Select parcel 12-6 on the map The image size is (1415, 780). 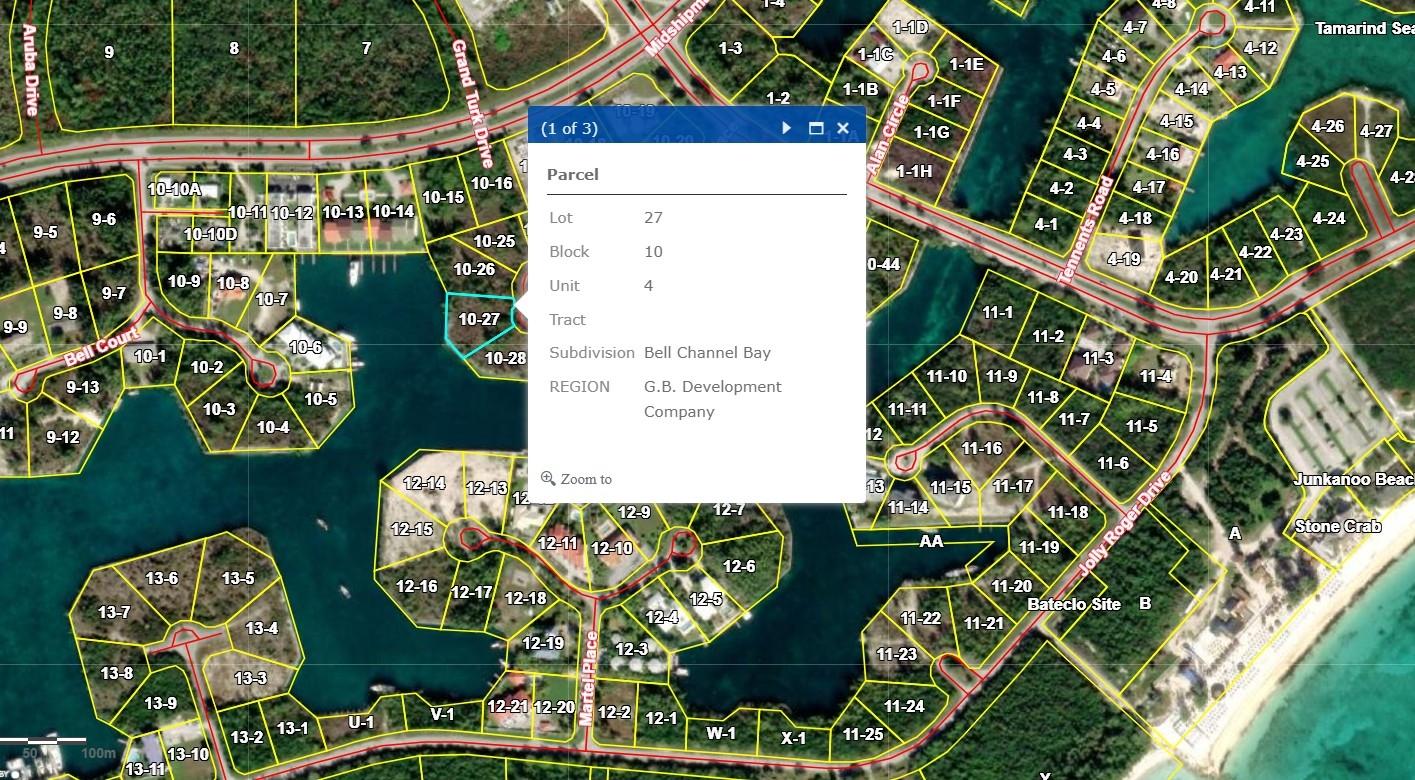(739, 566)
